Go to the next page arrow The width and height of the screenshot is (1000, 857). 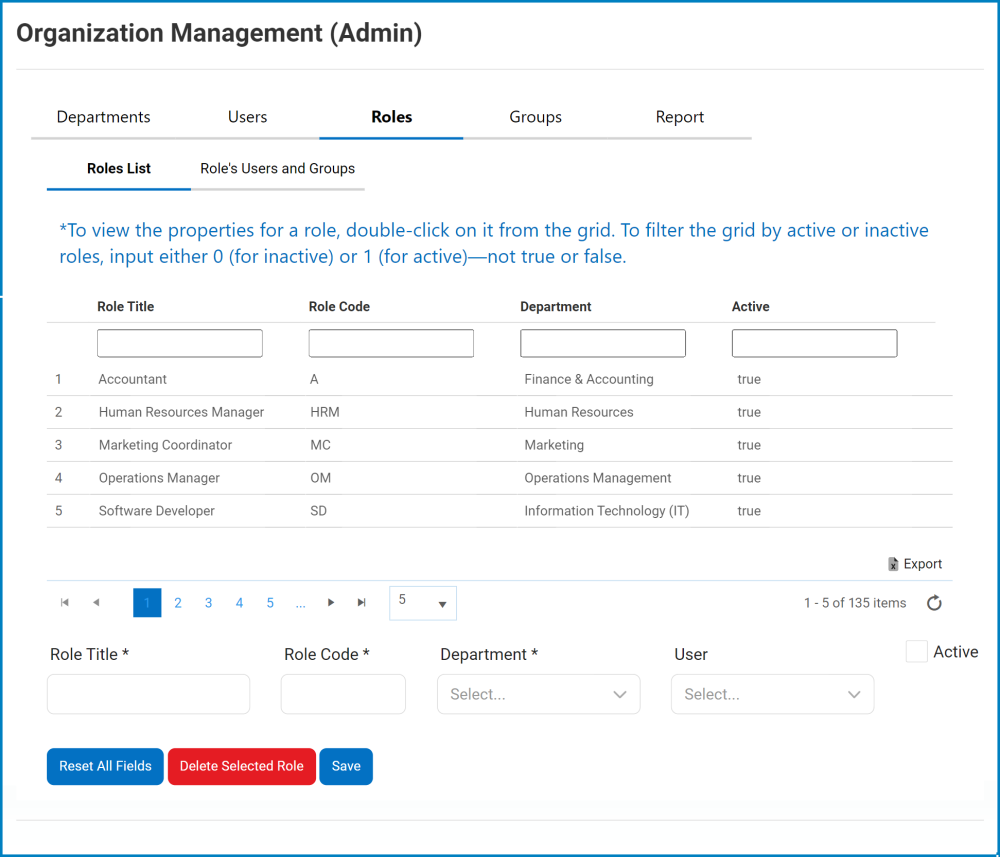point(331,603)
